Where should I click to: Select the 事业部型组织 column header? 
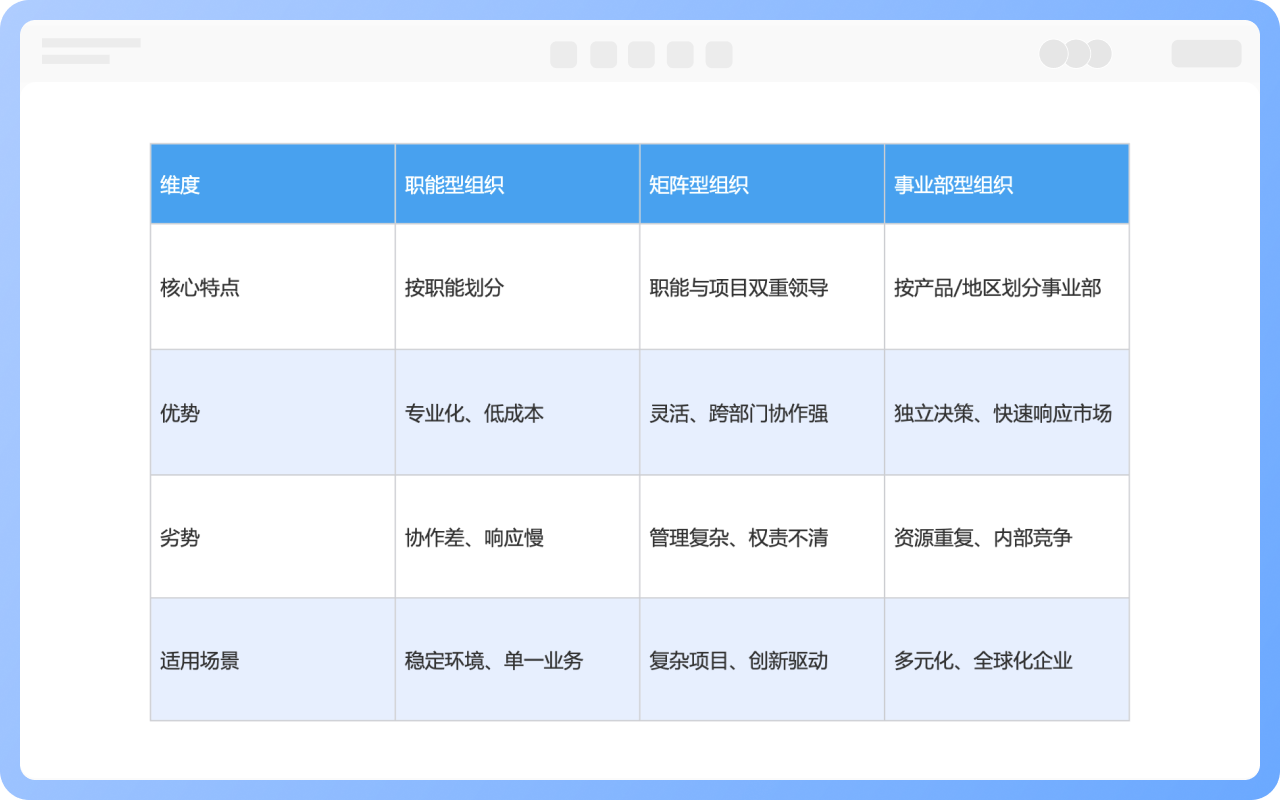[x=1007, y=184]
